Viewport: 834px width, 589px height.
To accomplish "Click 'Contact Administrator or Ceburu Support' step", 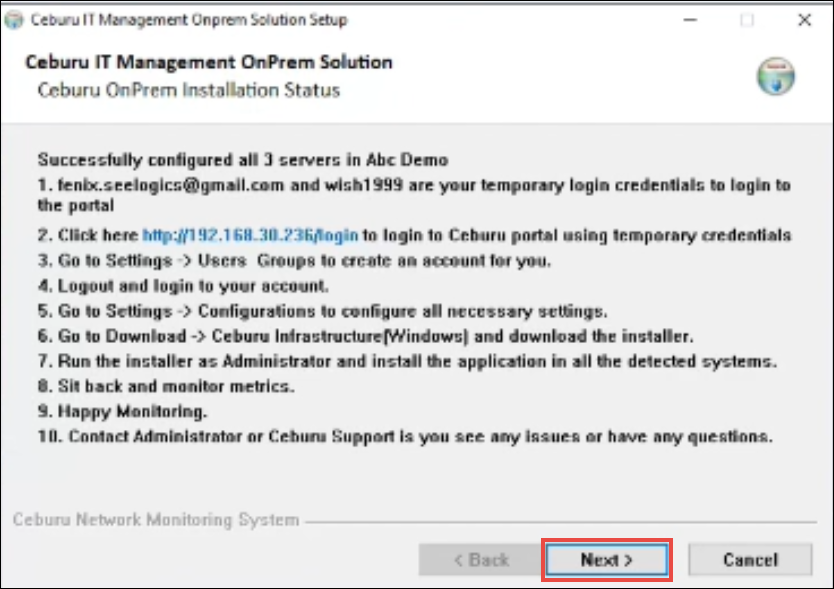I will (405, 436).
